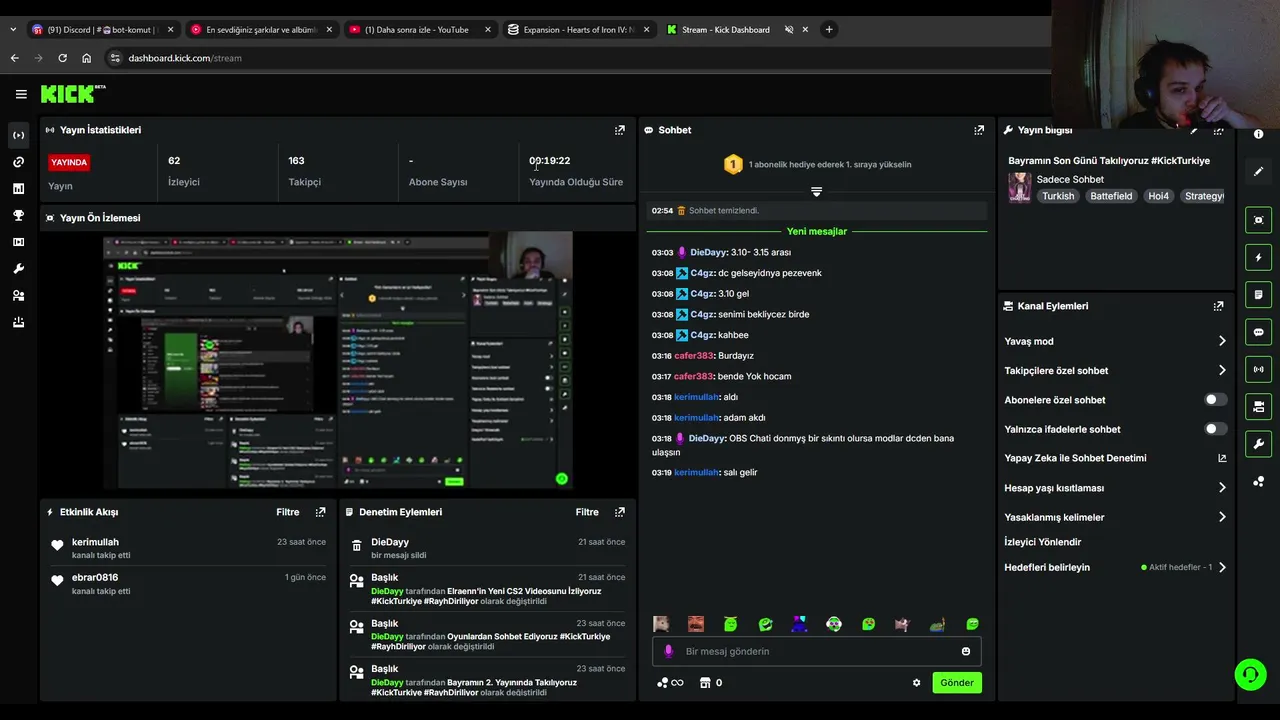Open the bar chart analytics sidebar icon

18,188
